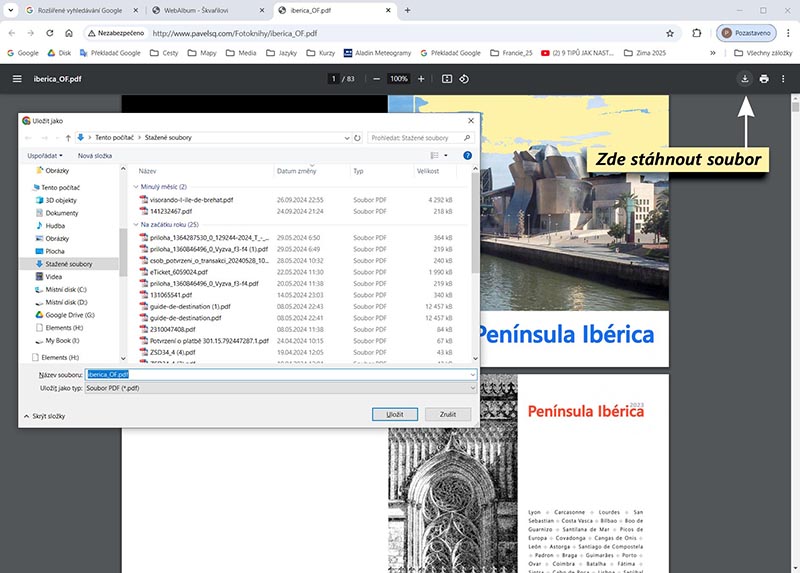Click the rotate page icon

coord(465,79)
